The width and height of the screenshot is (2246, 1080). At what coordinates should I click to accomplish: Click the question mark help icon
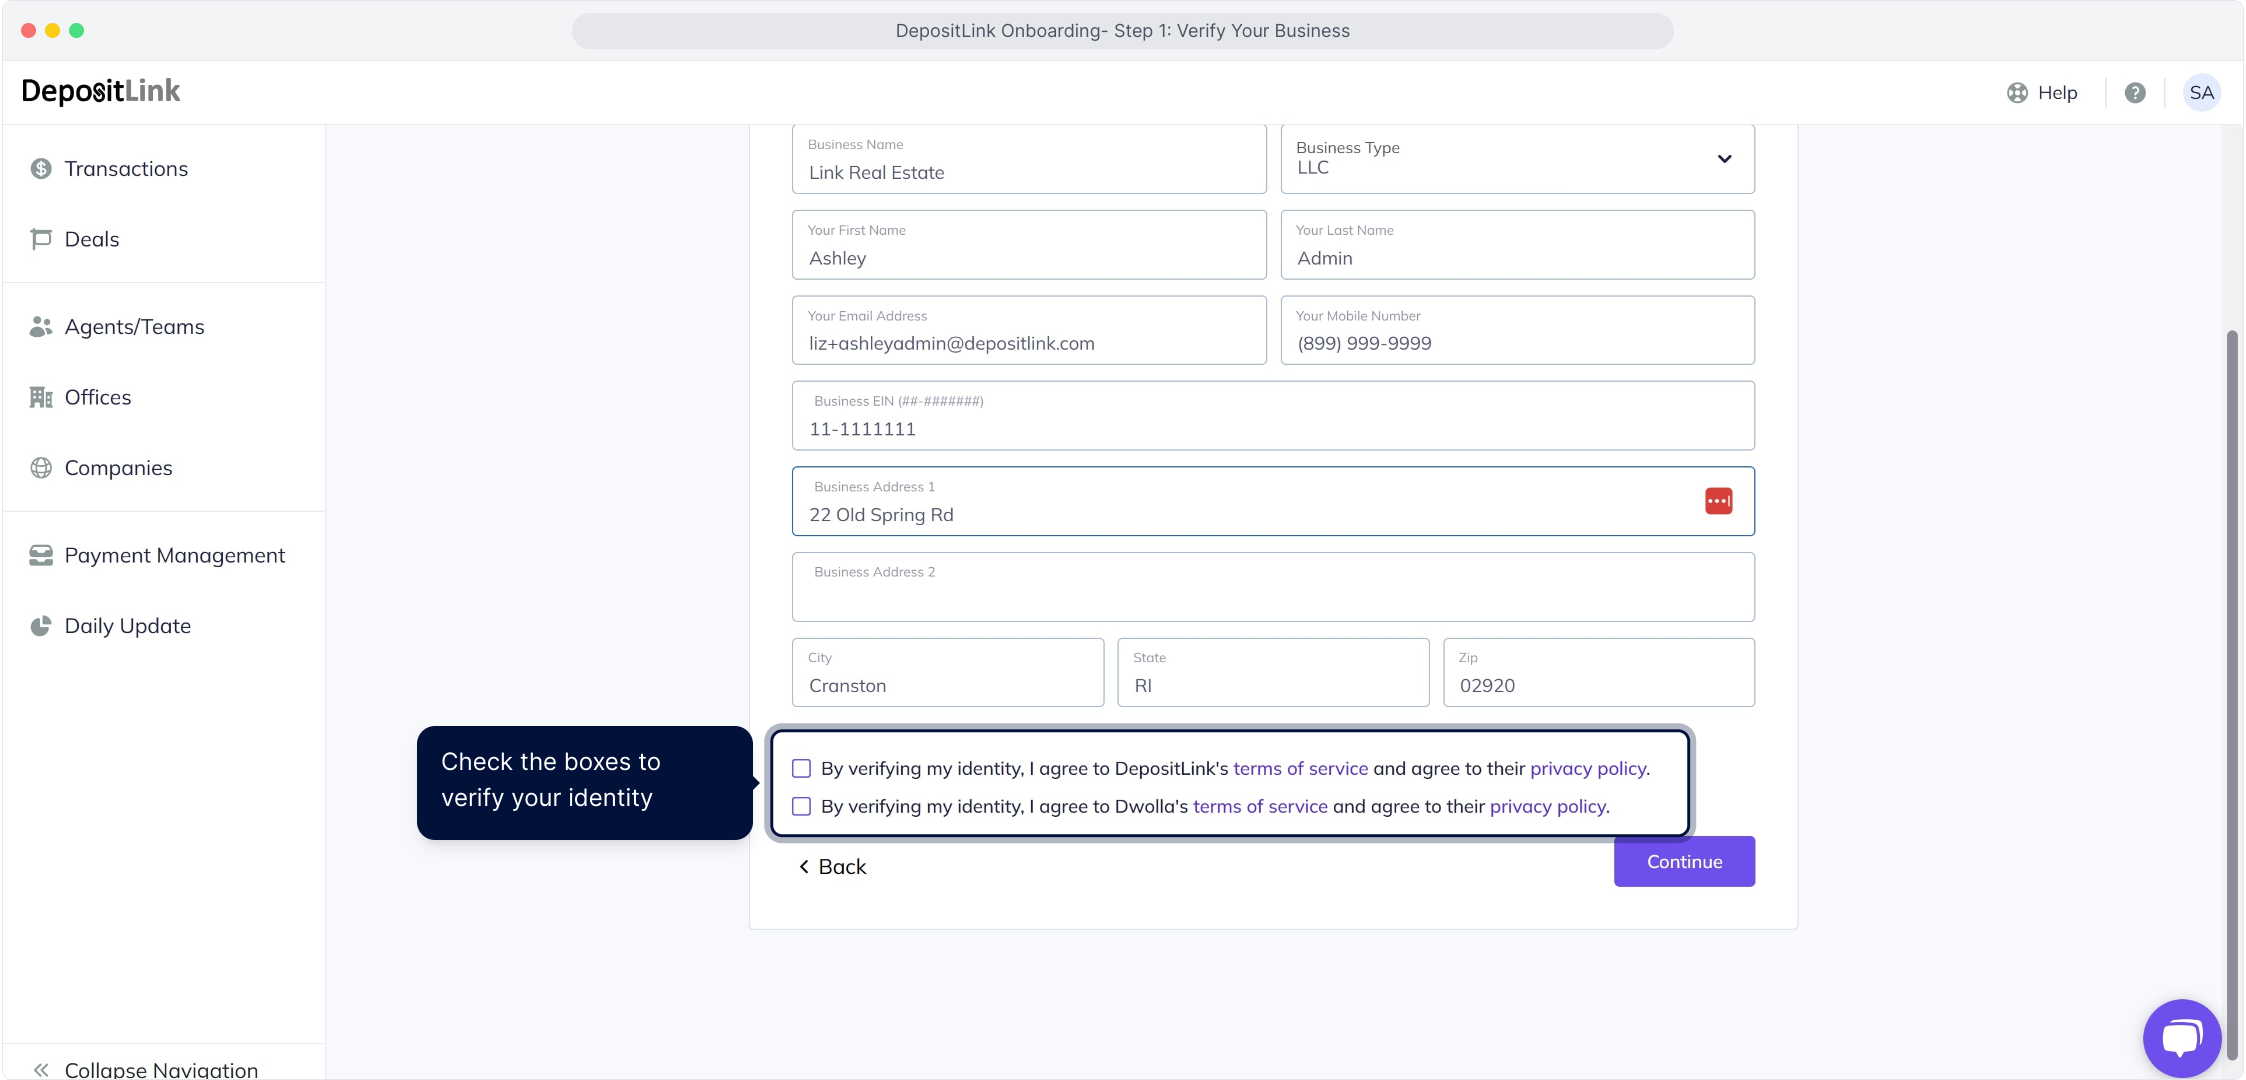point(2135,93)
